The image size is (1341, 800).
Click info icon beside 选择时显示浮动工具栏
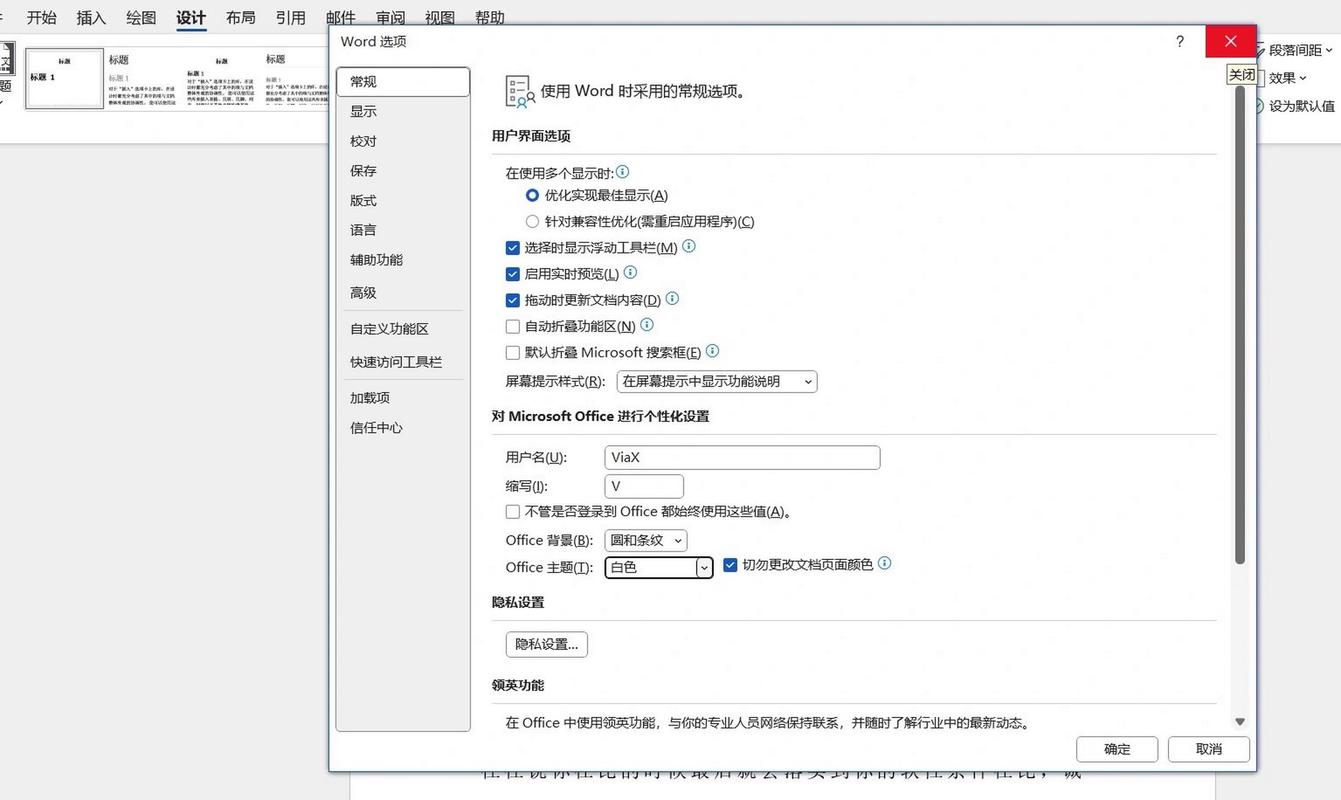pos(688,246)
